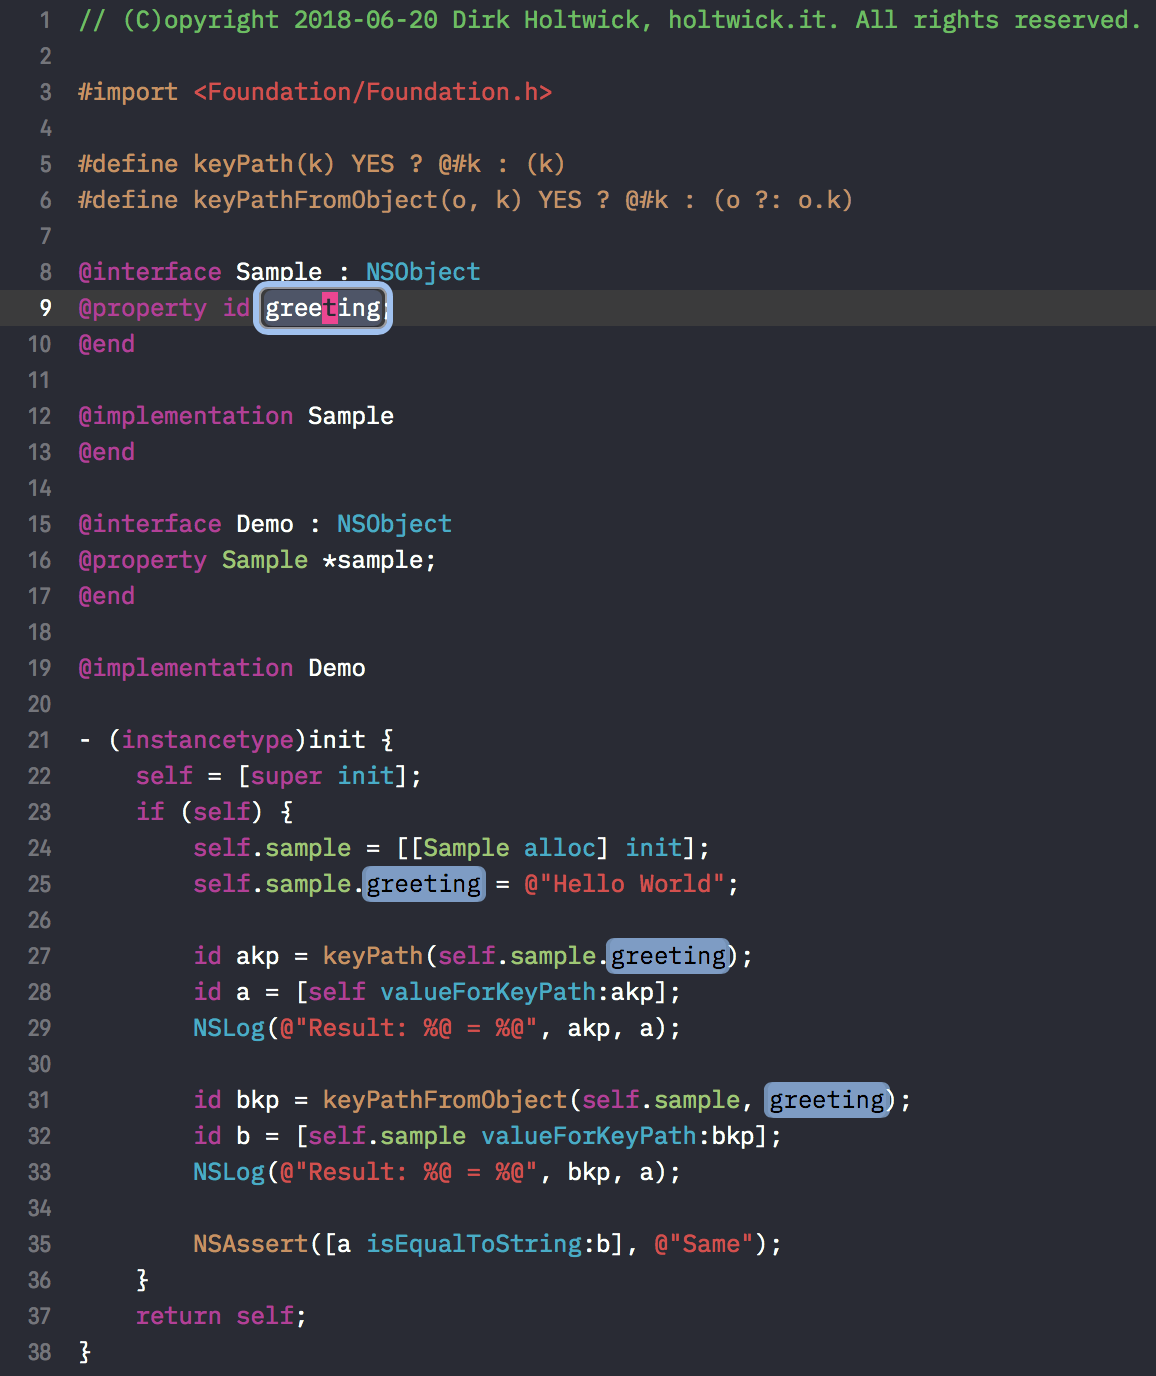The image size is (1156, 1376).
Task: Click the alloc message on line 24
Action: coord(560,848)
